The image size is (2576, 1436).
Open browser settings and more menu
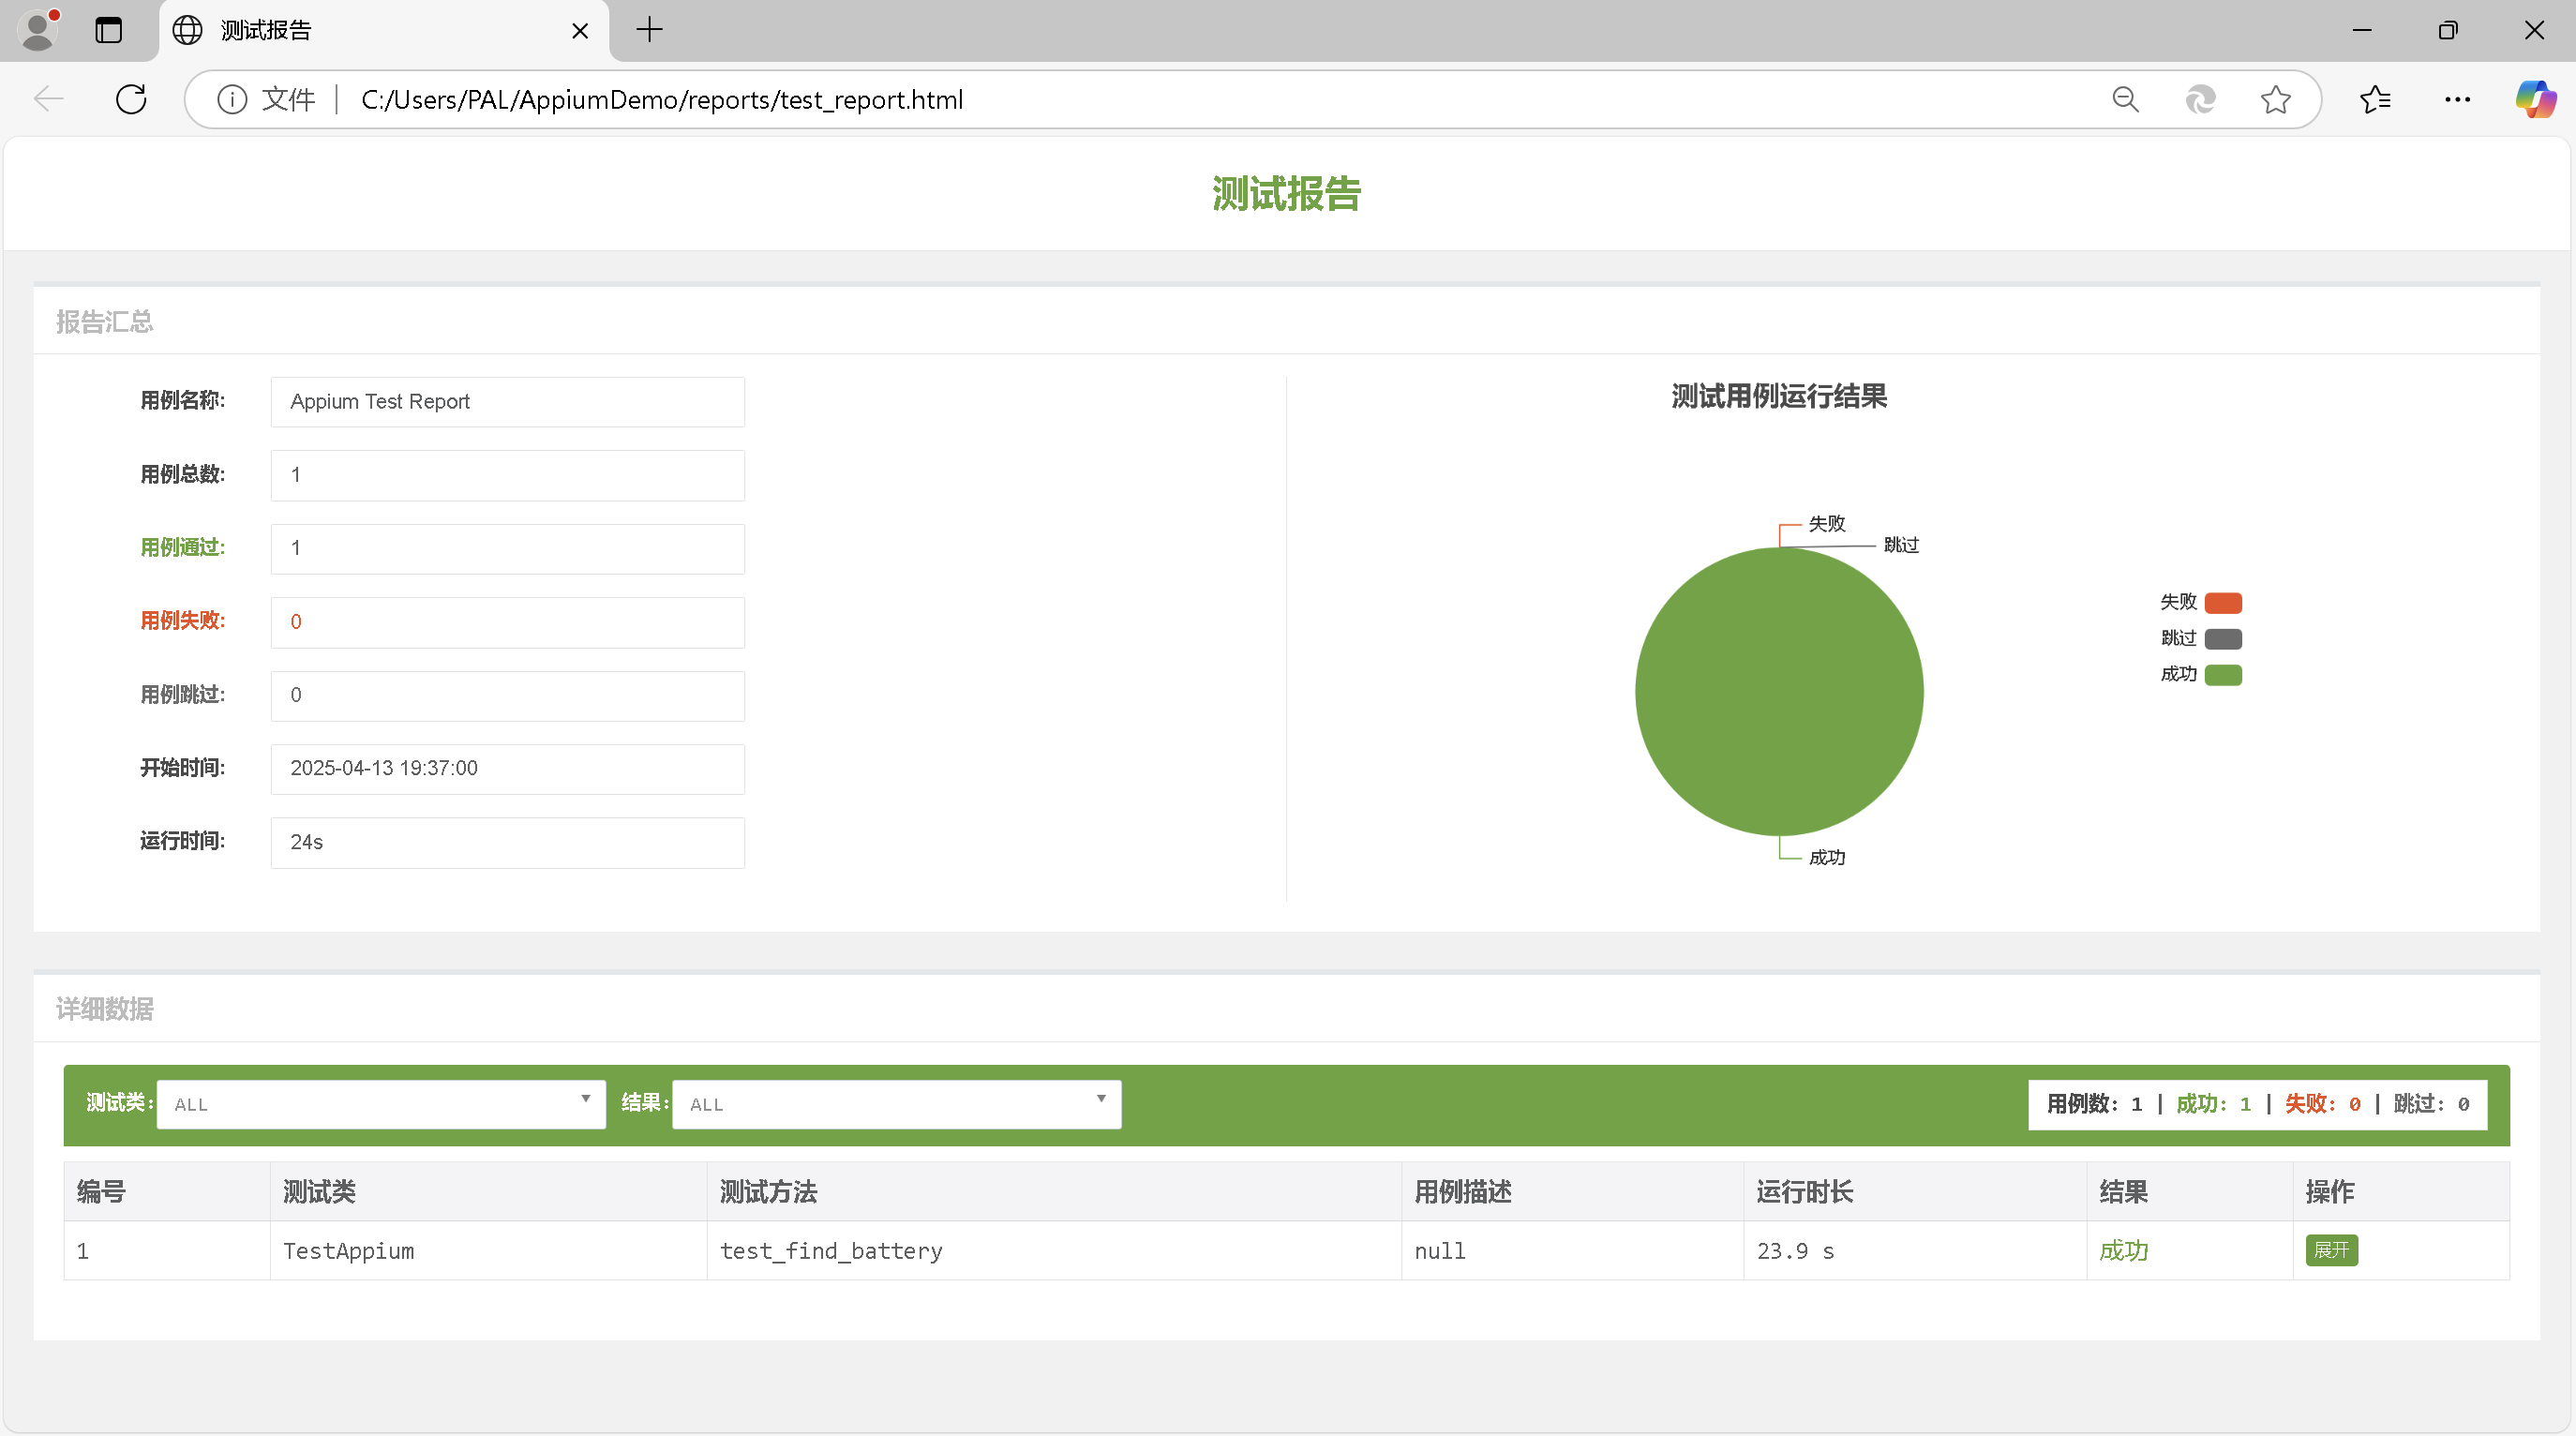pyautogui.click(x=2457, y=99)
